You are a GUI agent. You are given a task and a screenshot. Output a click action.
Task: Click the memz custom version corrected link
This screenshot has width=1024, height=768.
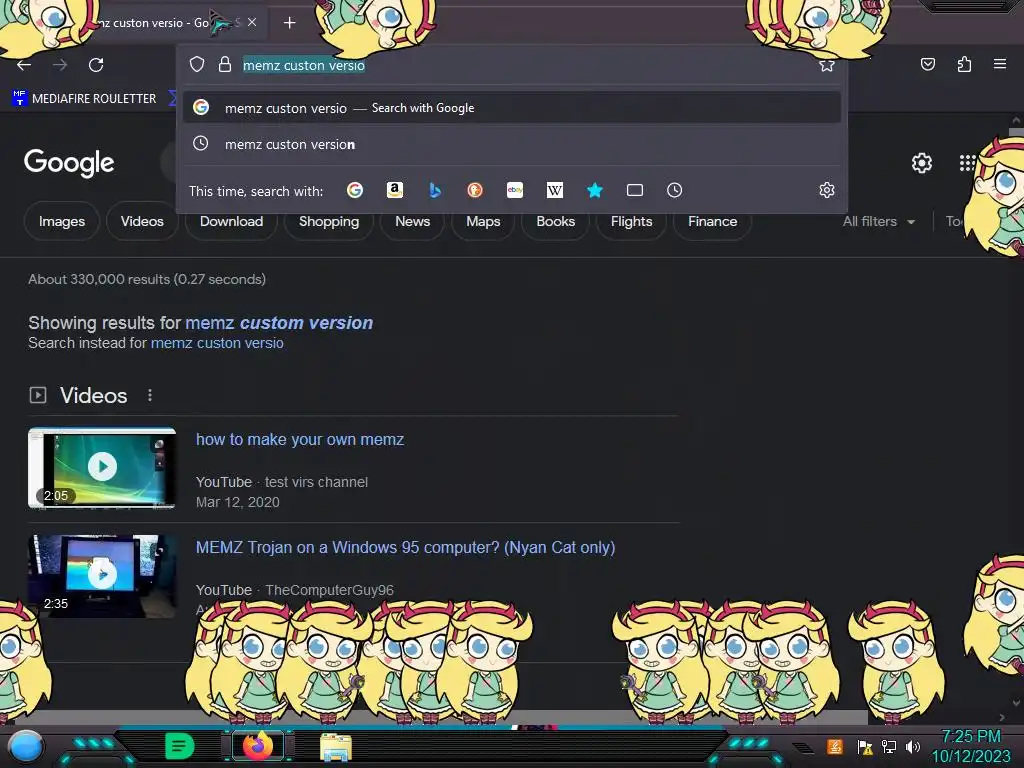tap(279, 323)
